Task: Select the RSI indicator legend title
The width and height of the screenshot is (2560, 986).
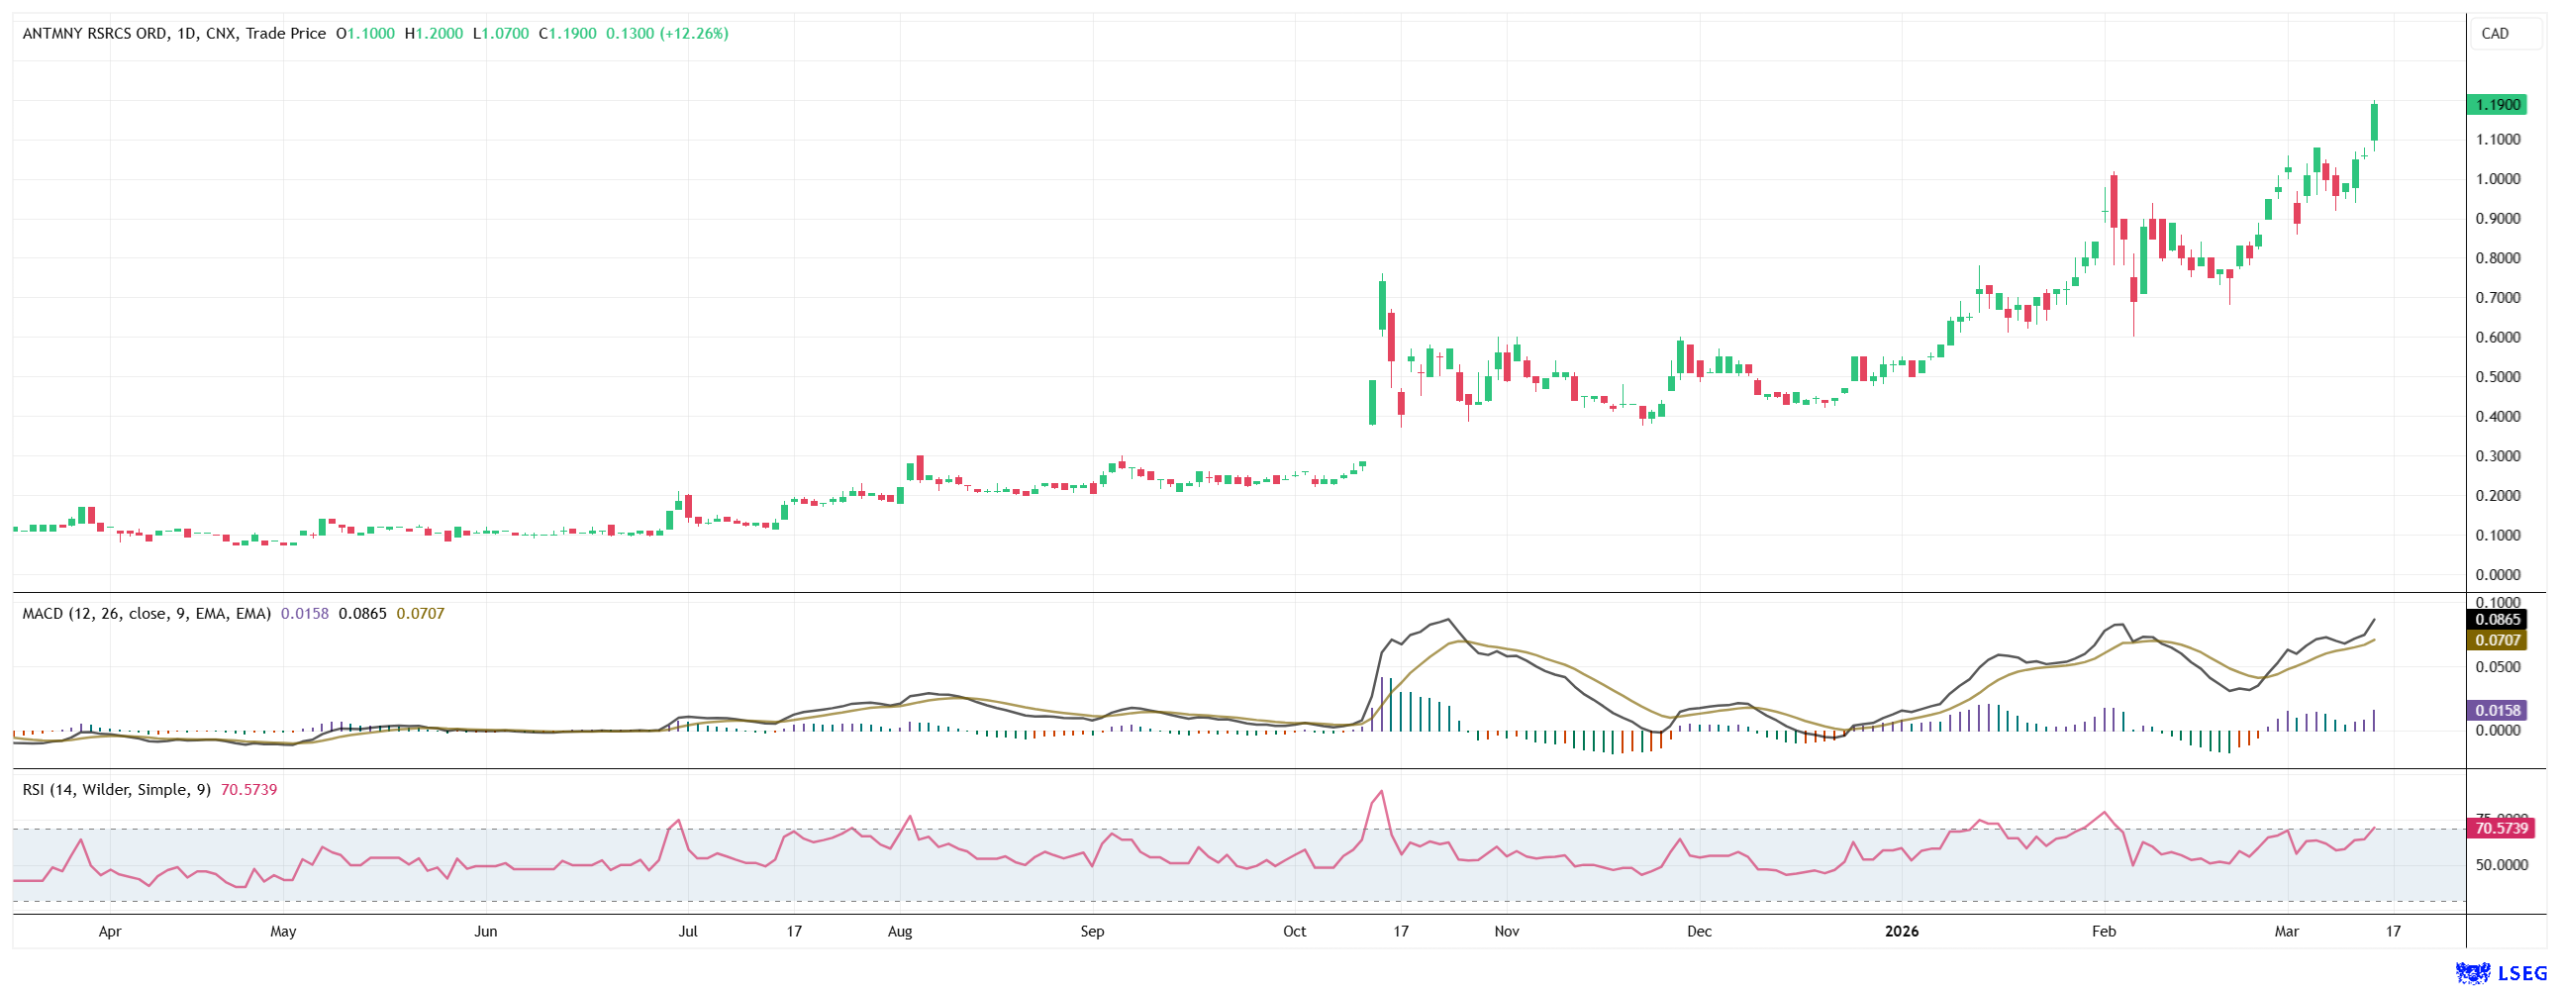Action: 116,789
